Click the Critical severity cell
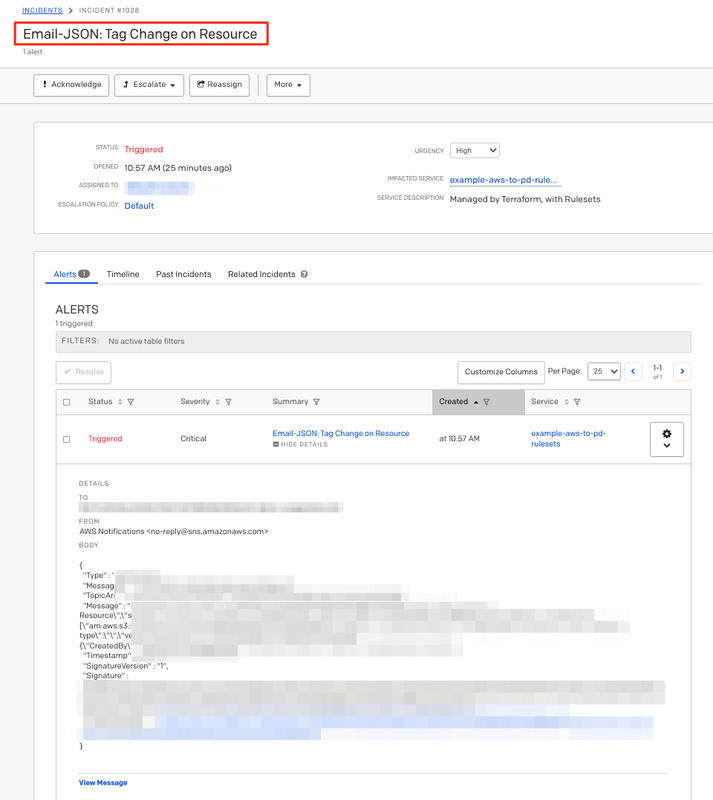Image resolution: width=713 pixels, height=800 pixels. coord(193,439)
